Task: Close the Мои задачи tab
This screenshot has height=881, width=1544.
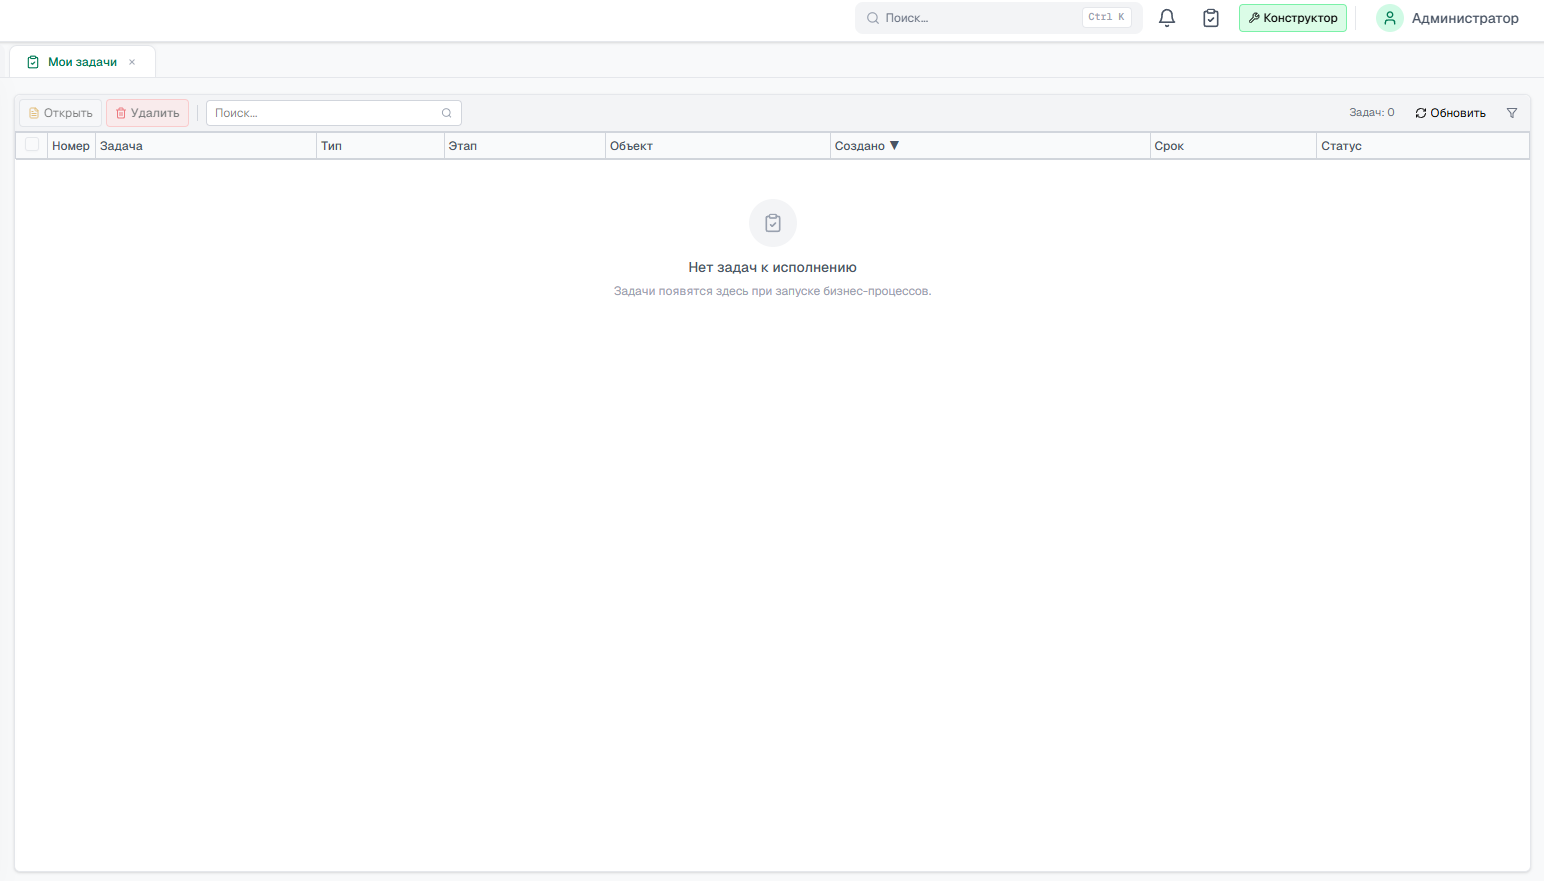Action: [132, 62]
